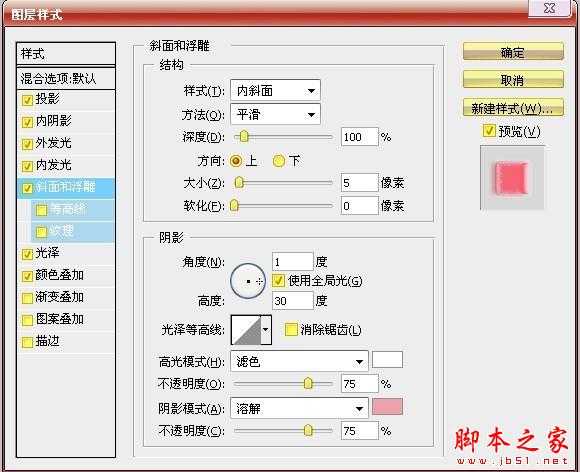Toggle the 内阴影 inner shadow checkbox
This screenshot has height=472, width=580.
click(27, 122)
